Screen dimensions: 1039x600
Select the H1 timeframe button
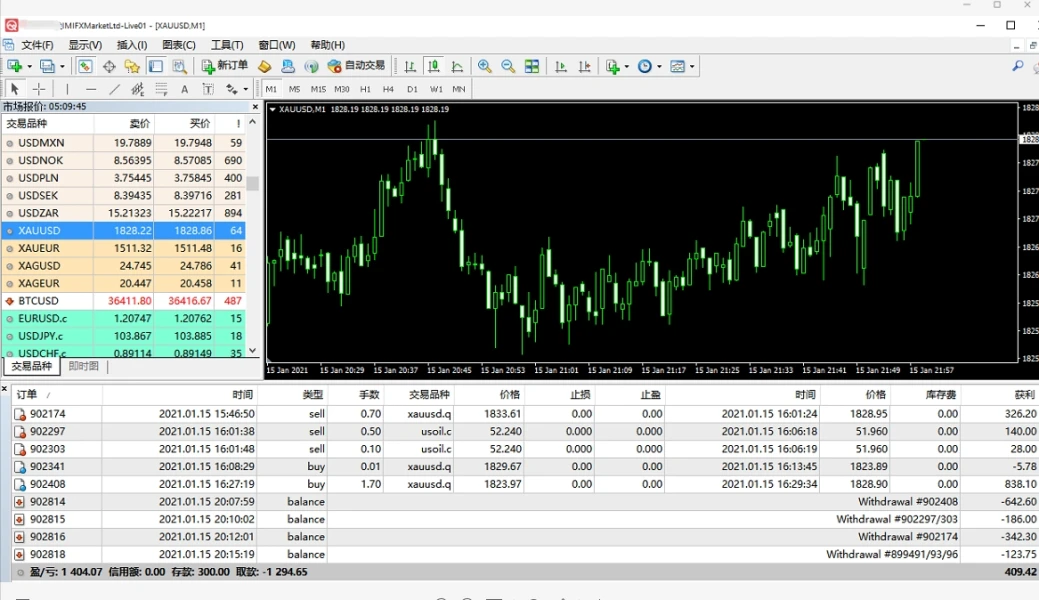click(365, 89)
